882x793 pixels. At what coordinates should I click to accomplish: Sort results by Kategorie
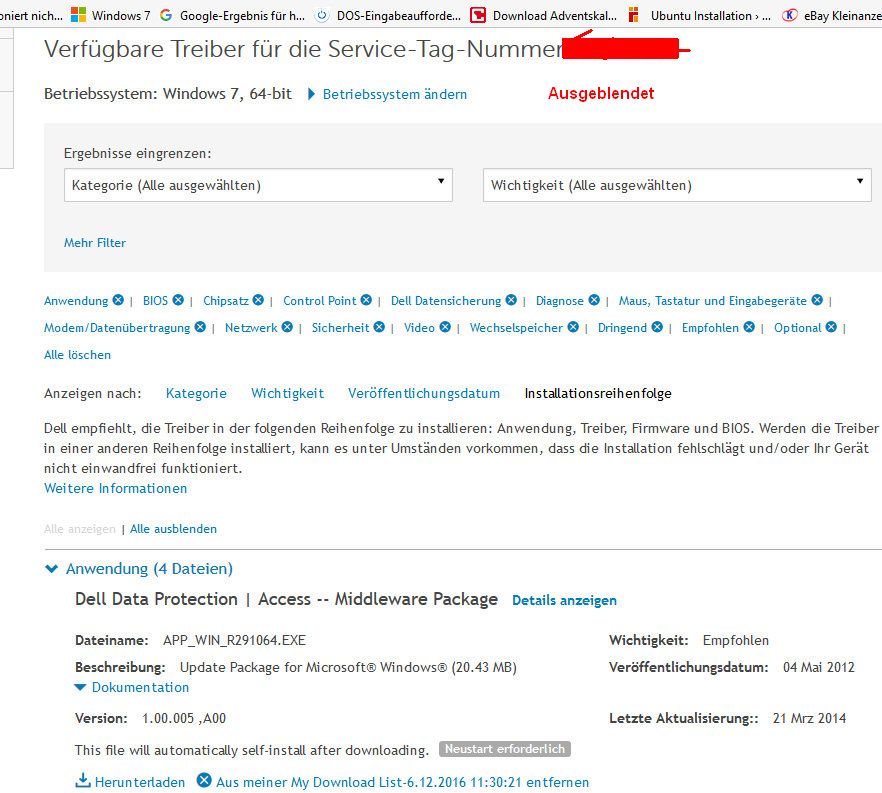pos(196,393)
